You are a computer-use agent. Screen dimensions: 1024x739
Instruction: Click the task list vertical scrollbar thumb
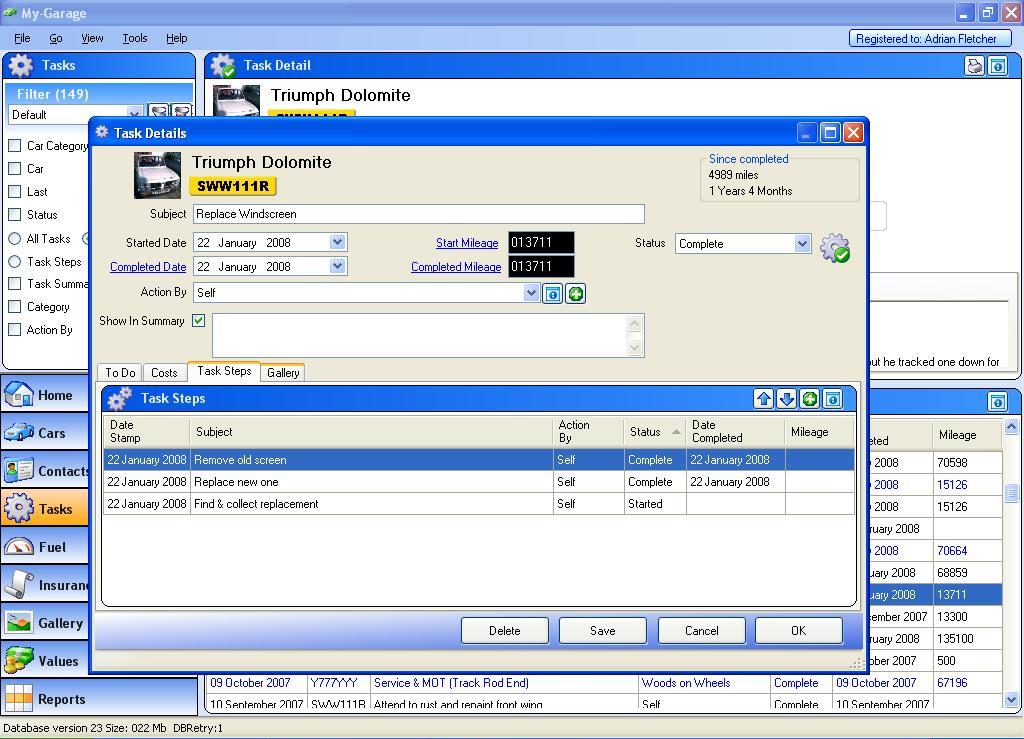1011,493
